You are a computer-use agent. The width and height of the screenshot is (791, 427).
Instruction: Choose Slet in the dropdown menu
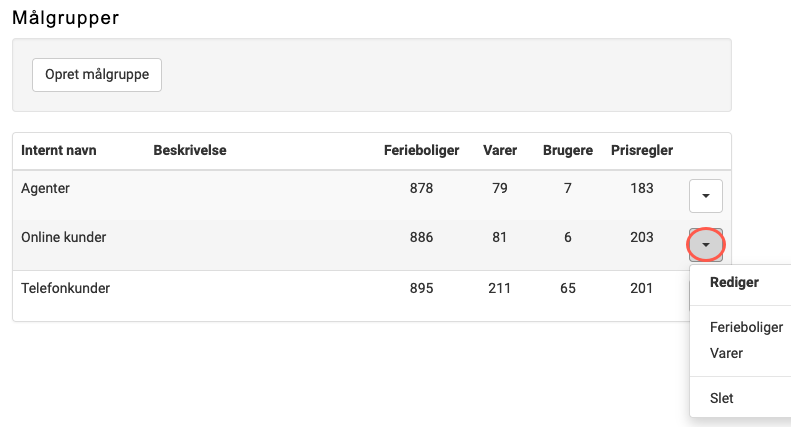721,398
